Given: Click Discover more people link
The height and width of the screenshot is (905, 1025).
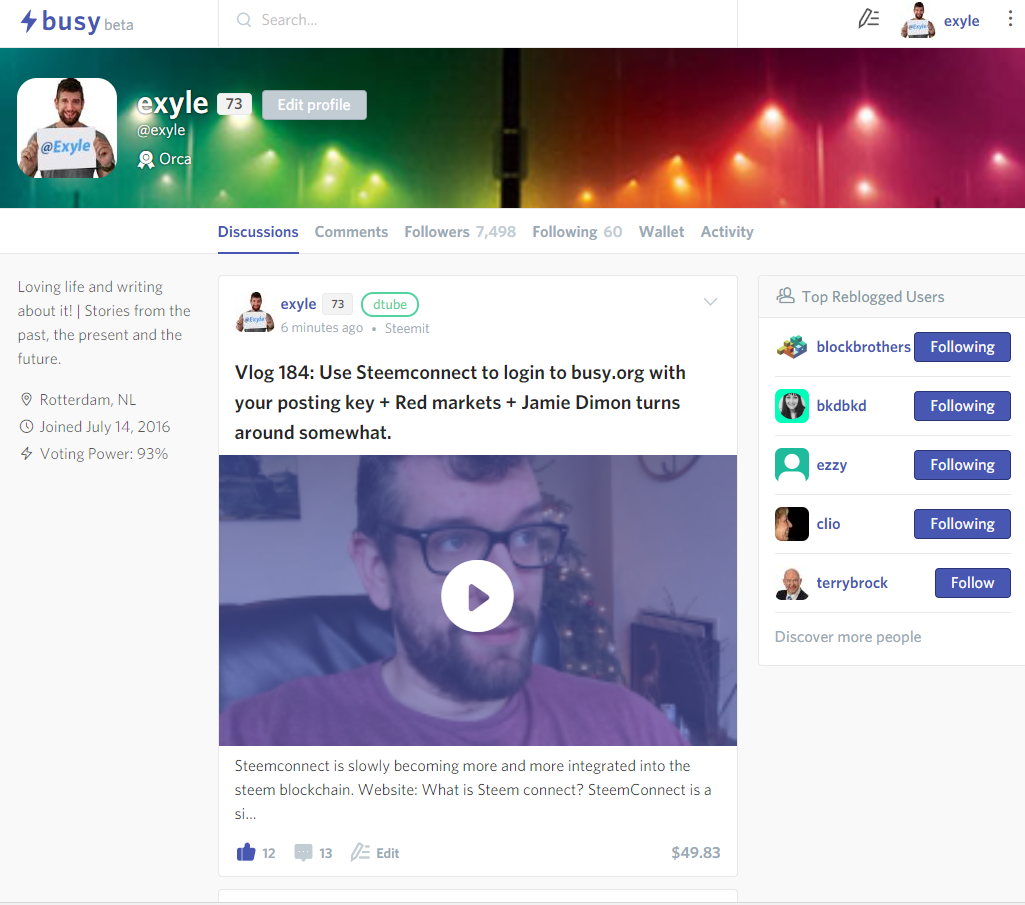Looking at the screenshot, I should coord(848,637).
